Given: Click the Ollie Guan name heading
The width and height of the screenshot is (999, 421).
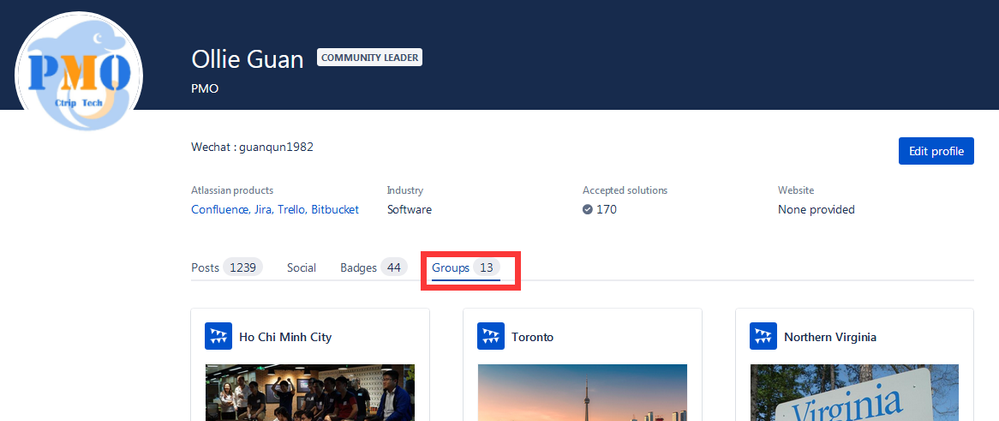Looking at the screenshot, I should tap(247, 59).
